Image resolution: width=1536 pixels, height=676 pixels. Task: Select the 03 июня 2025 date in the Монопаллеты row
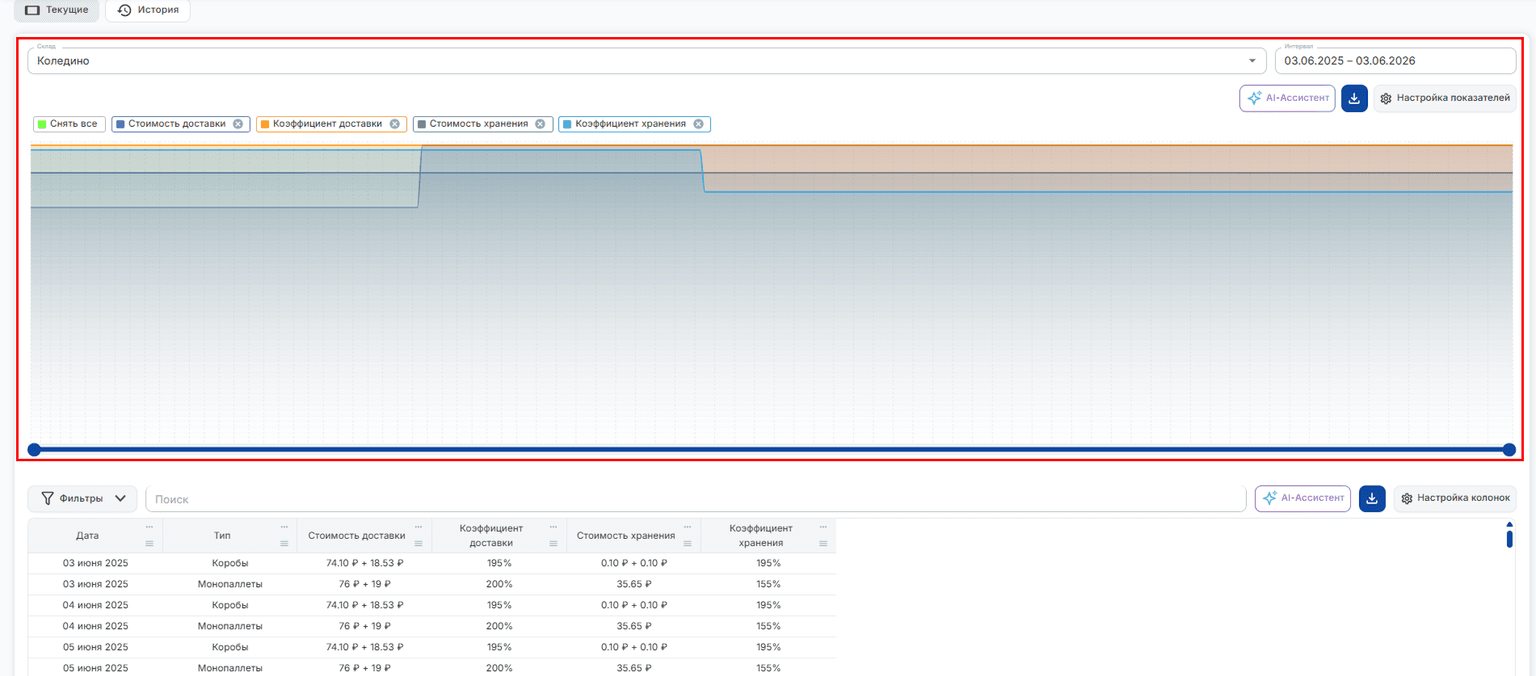(x=95, y=584)
